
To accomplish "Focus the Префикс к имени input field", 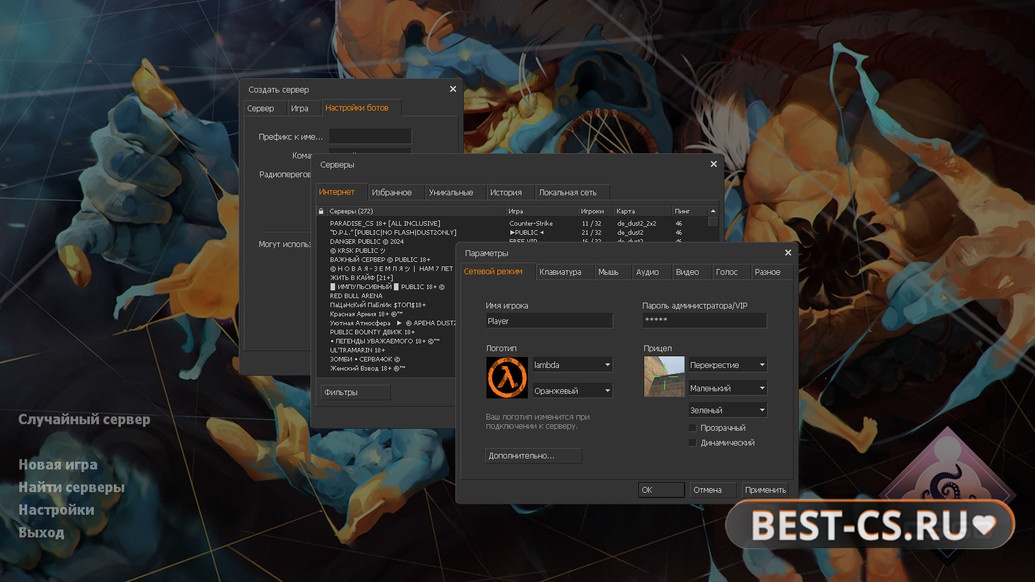I will pos(370,137).
